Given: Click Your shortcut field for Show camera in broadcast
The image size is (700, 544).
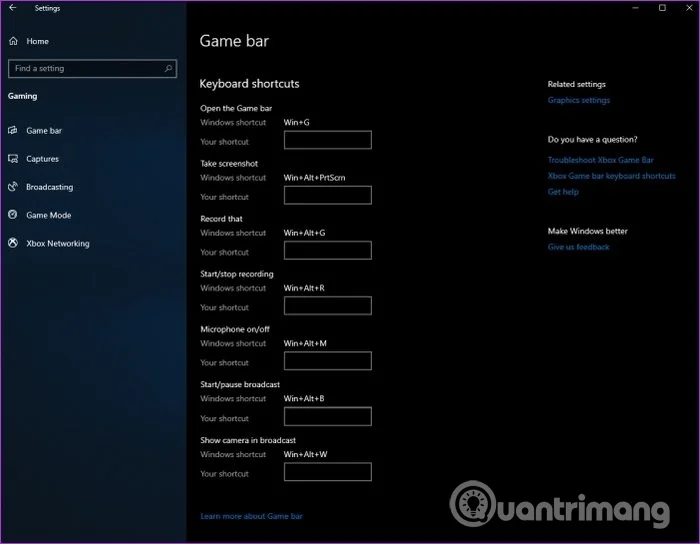Looking at the screenshot, I should tap(328, 472).
